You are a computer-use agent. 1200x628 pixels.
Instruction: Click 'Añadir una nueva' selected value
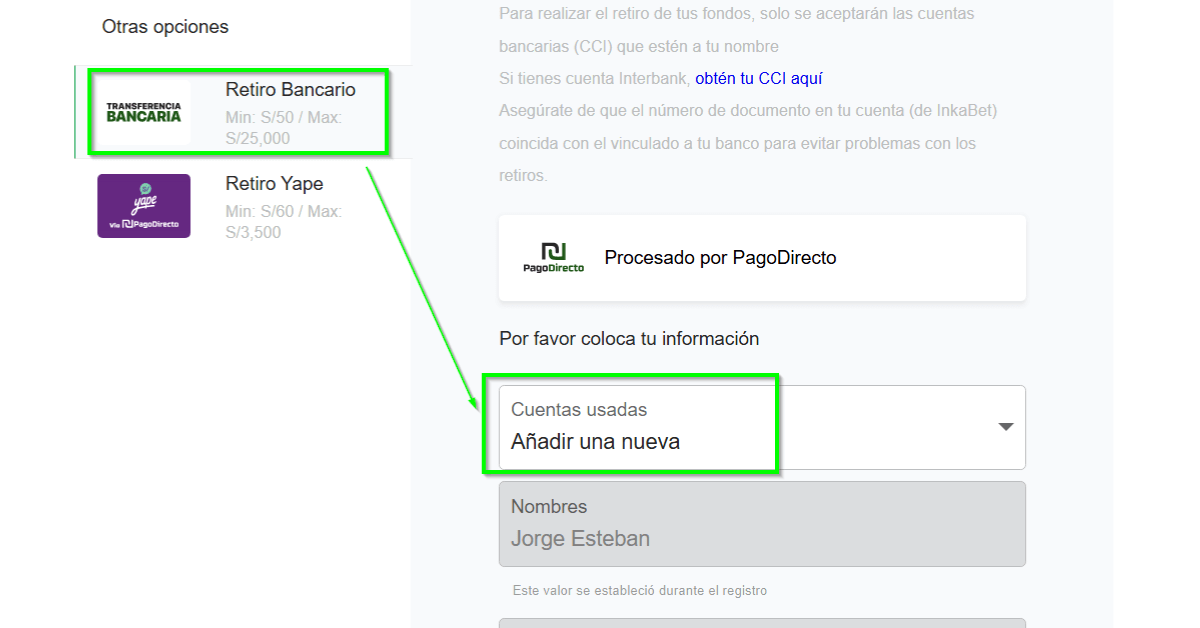click(595, 441)
